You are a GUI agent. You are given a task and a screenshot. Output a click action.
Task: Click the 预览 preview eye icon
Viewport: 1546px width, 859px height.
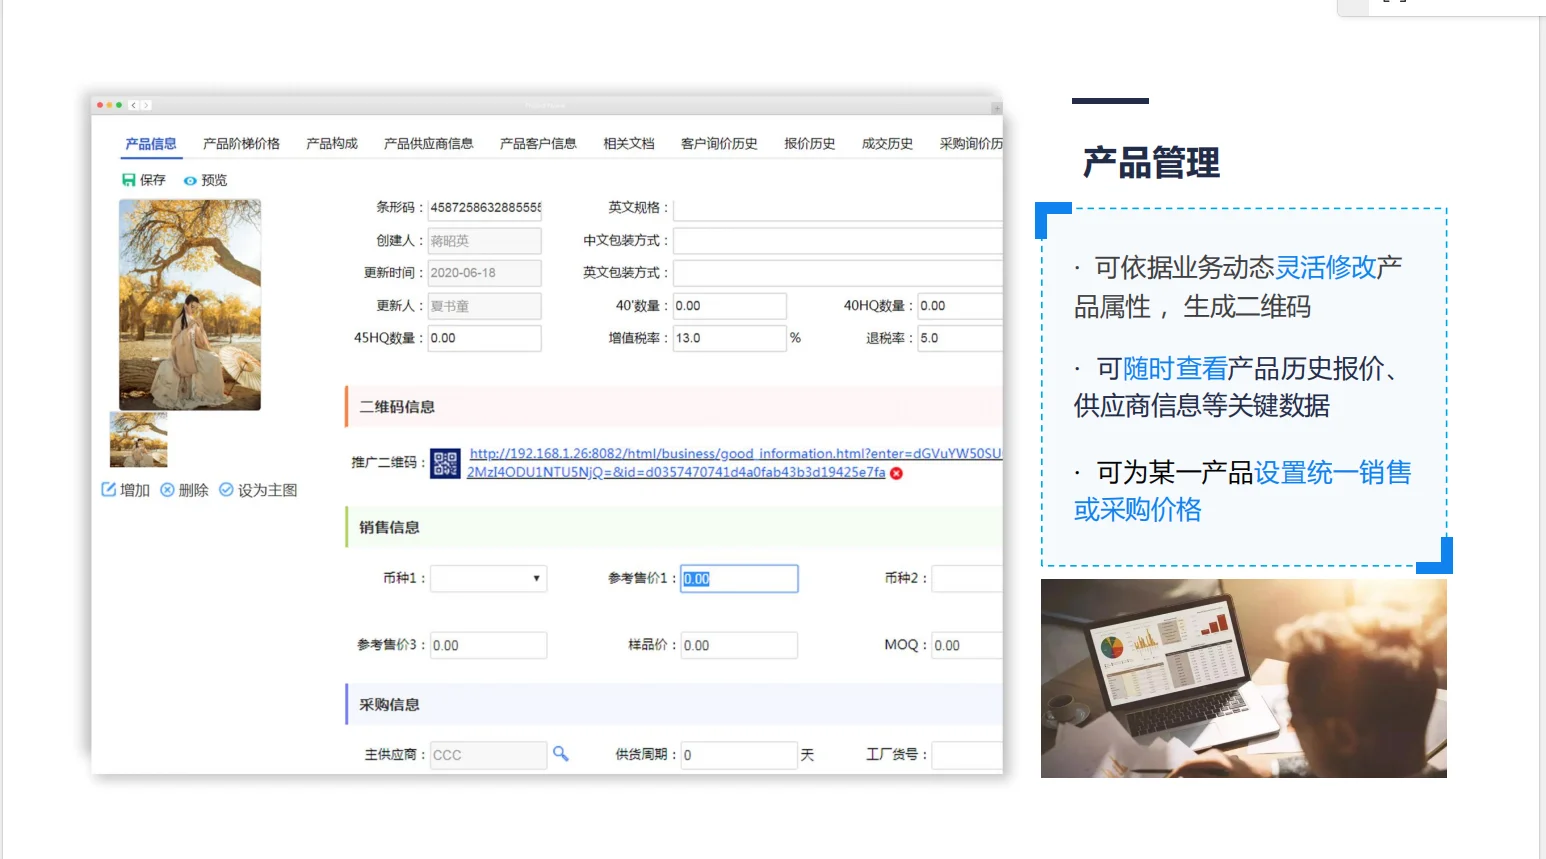tap(190, 180)
